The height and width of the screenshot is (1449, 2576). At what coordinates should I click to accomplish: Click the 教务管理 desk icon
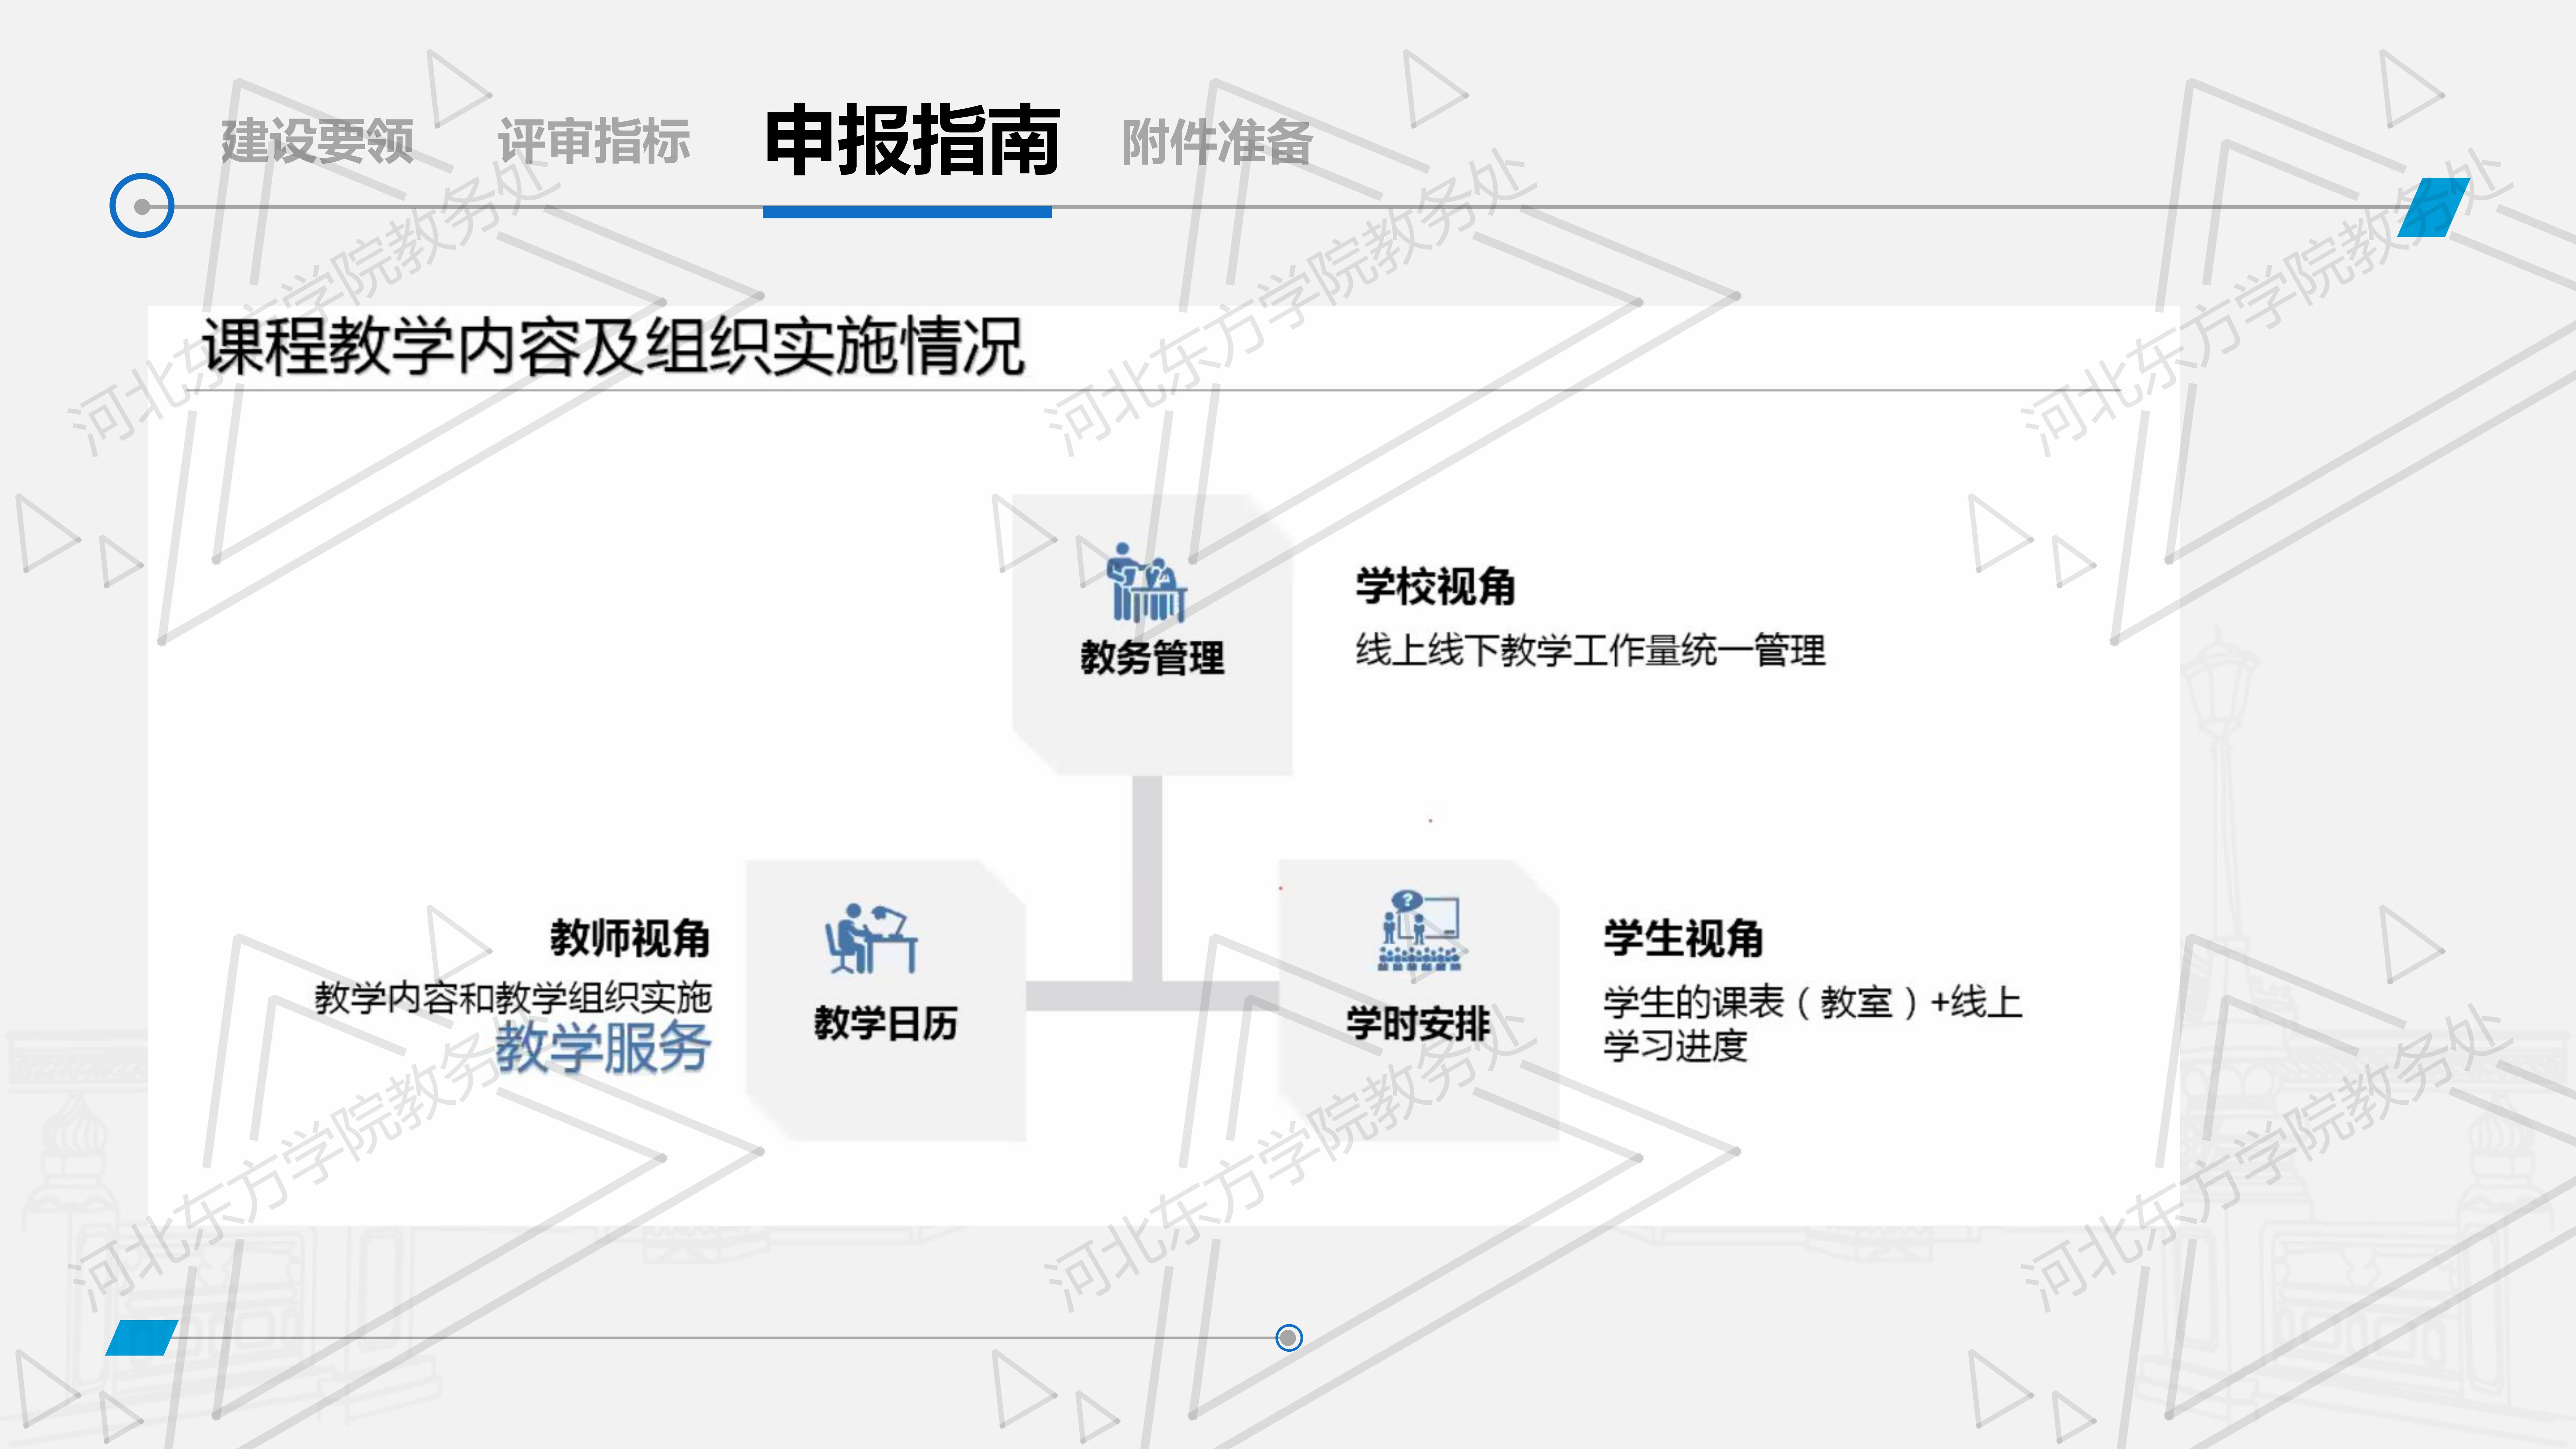[1147, 583]
